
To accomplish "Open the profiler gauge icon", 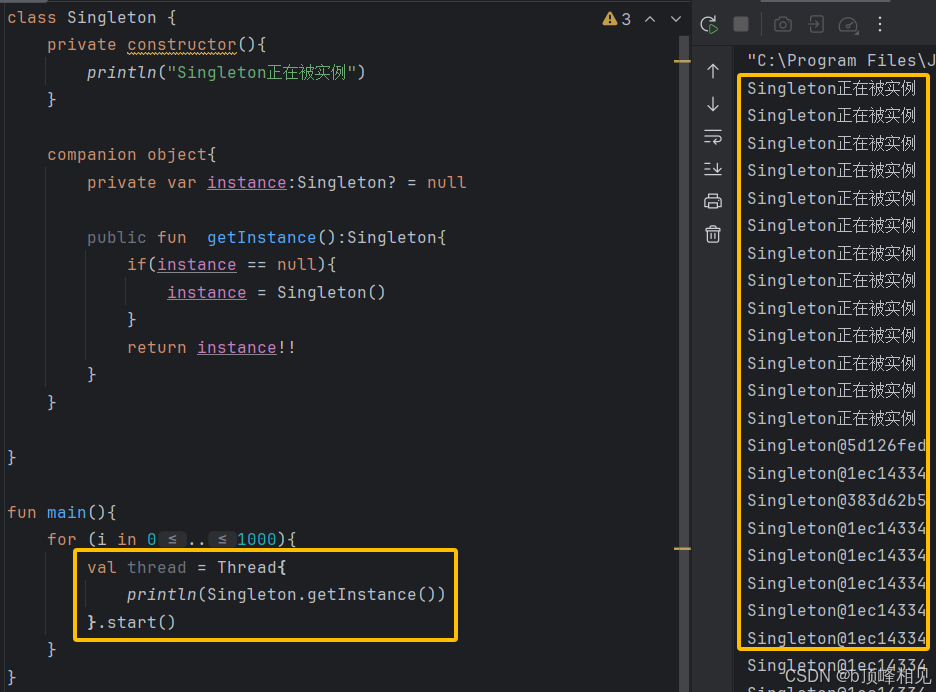I will (848, 25).
